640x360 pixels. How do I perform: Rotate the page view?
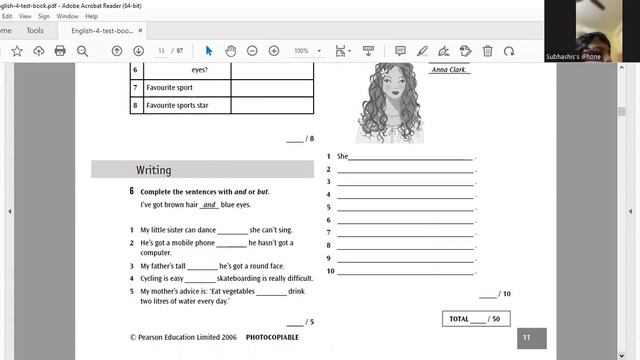509,51
